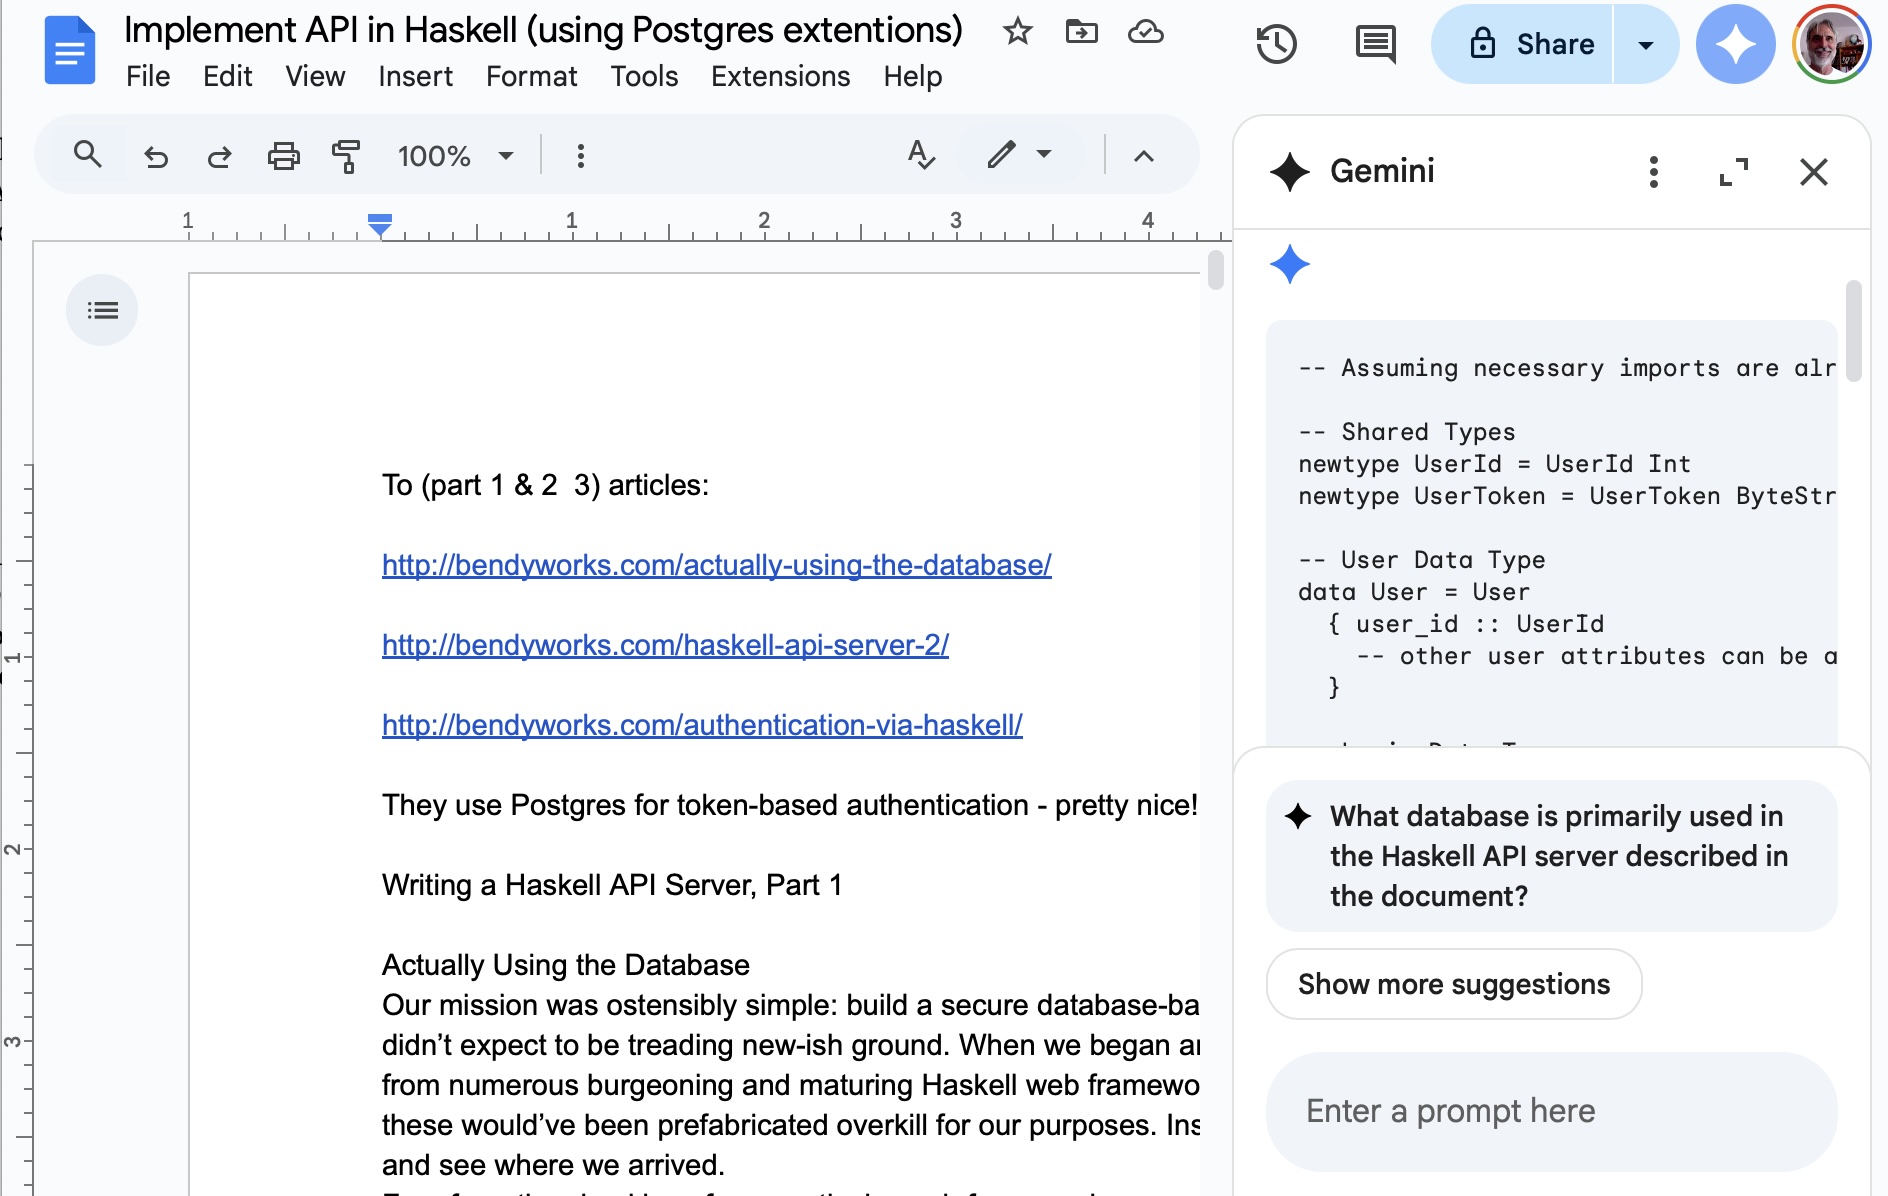Select the Paint format tool

click(x=347, y=155)
